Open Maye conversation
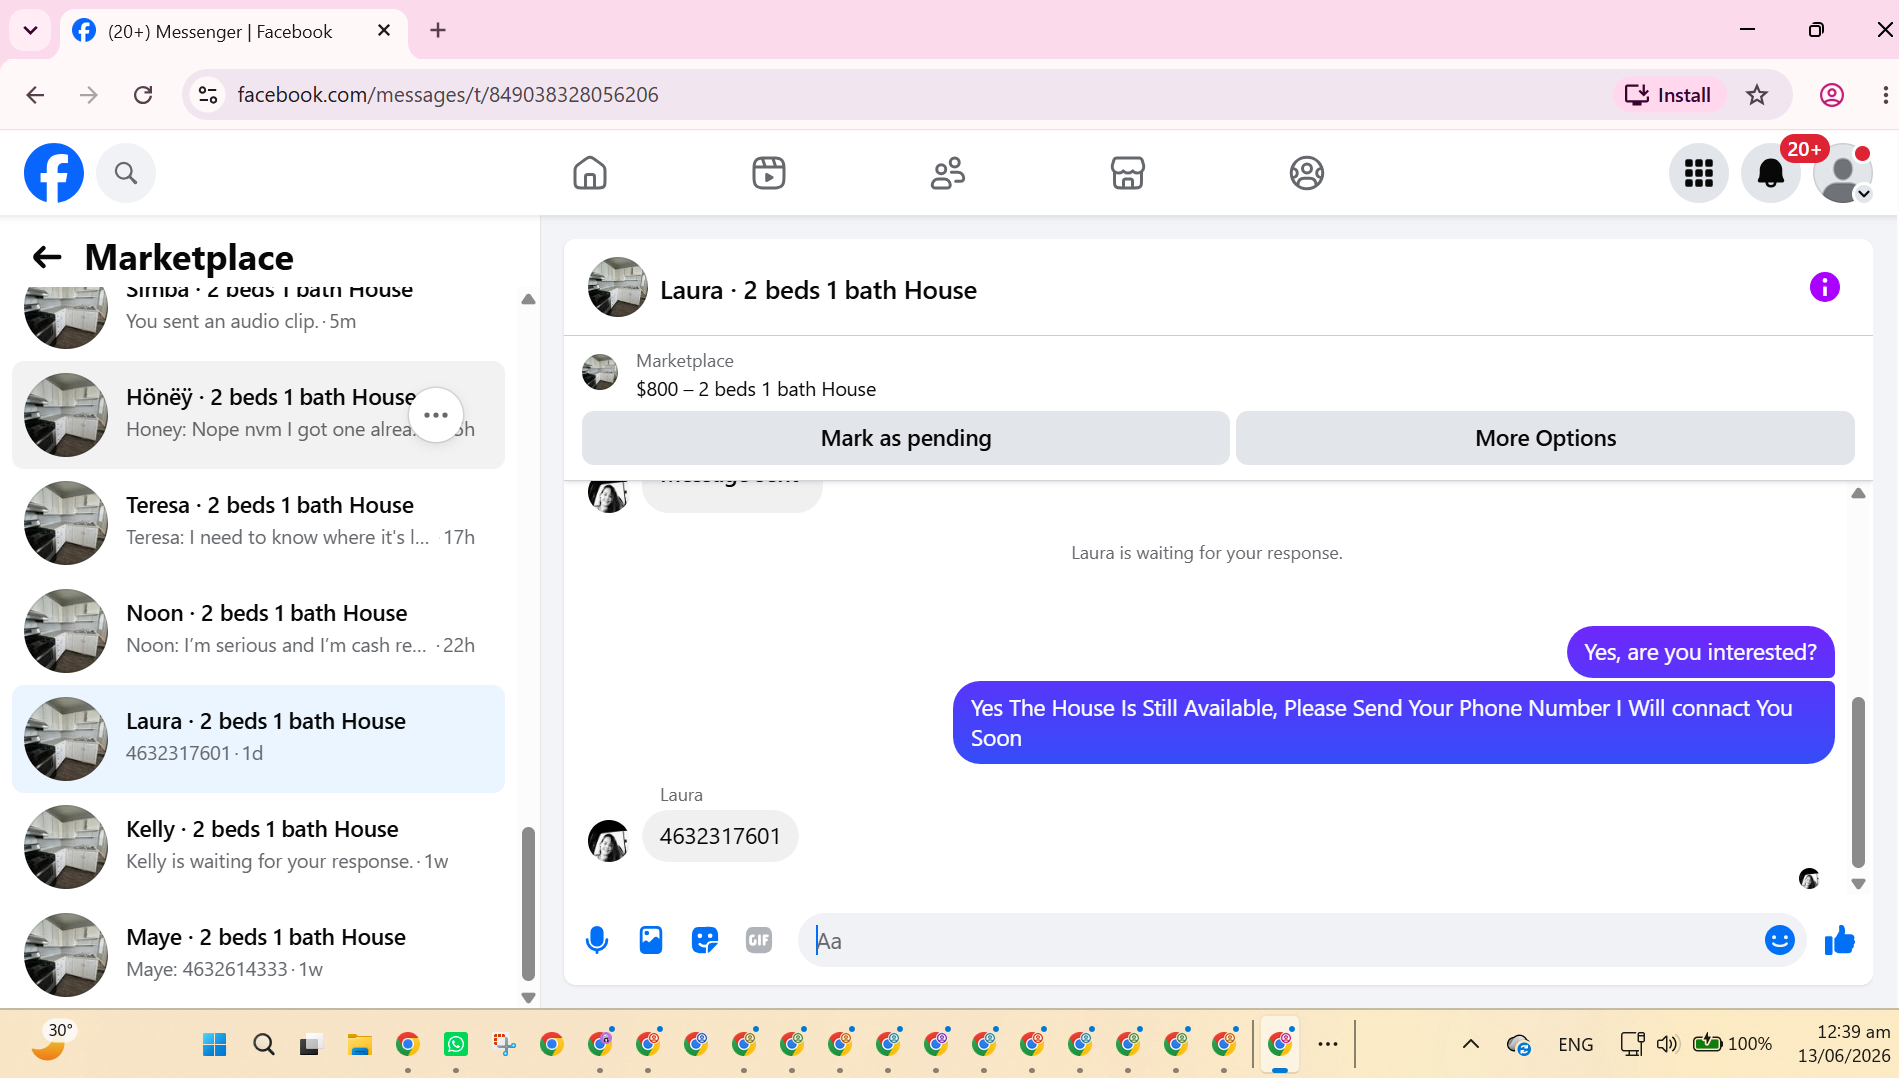1899x1078 pixels. 258,955
